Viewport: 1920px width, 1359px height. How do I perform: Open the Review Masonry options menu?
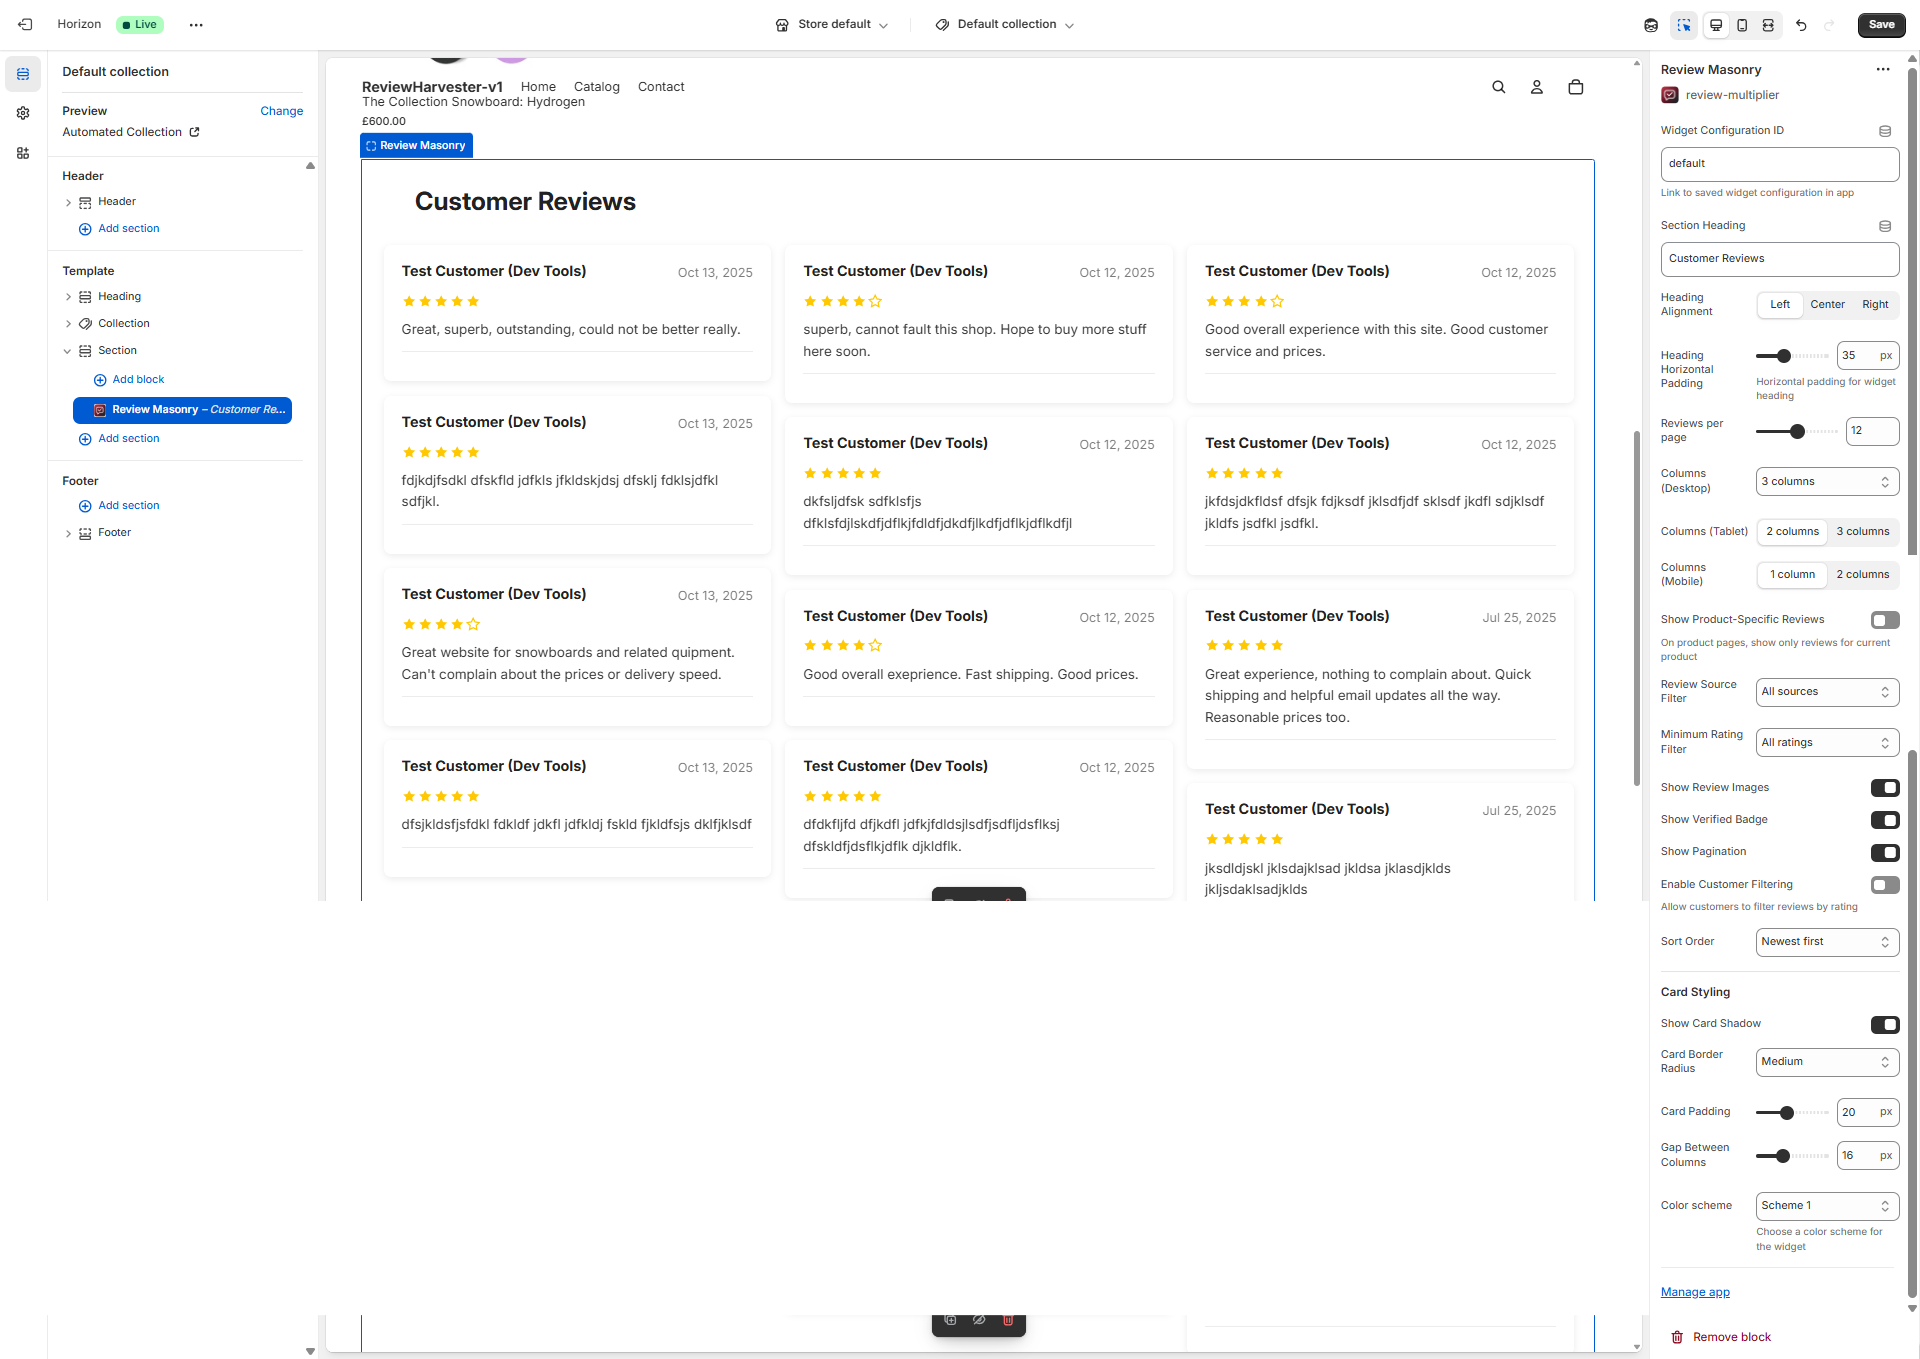1883,69
